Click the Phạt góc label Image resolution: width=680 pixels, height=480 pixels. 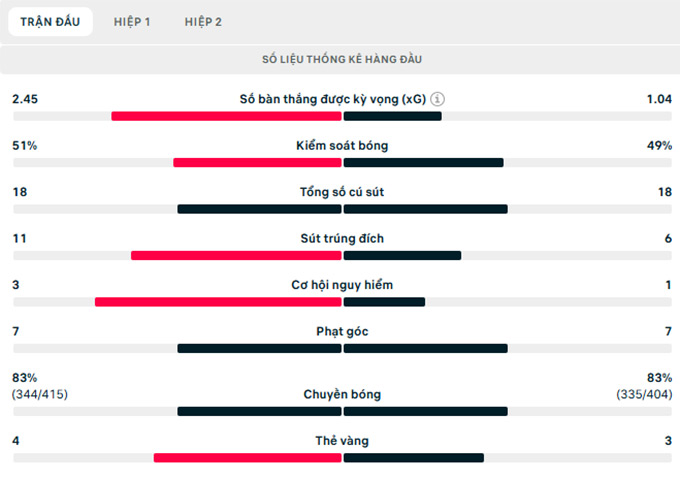[x=342, y=331]
